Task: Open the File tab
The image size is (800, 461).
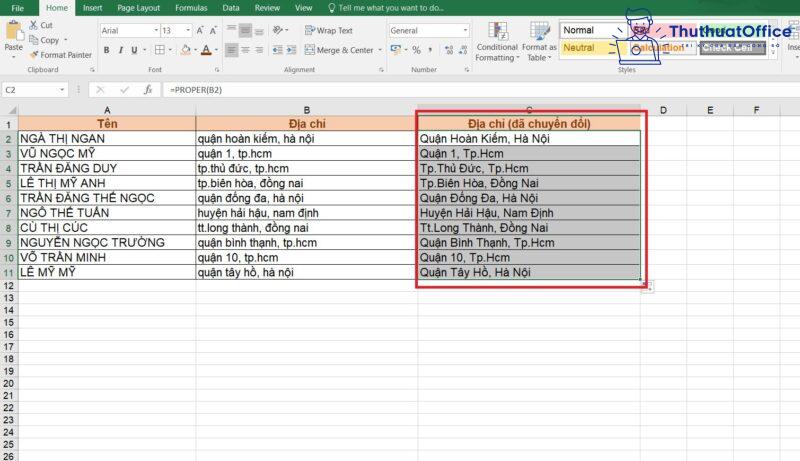Action: [x=18, y=8]
